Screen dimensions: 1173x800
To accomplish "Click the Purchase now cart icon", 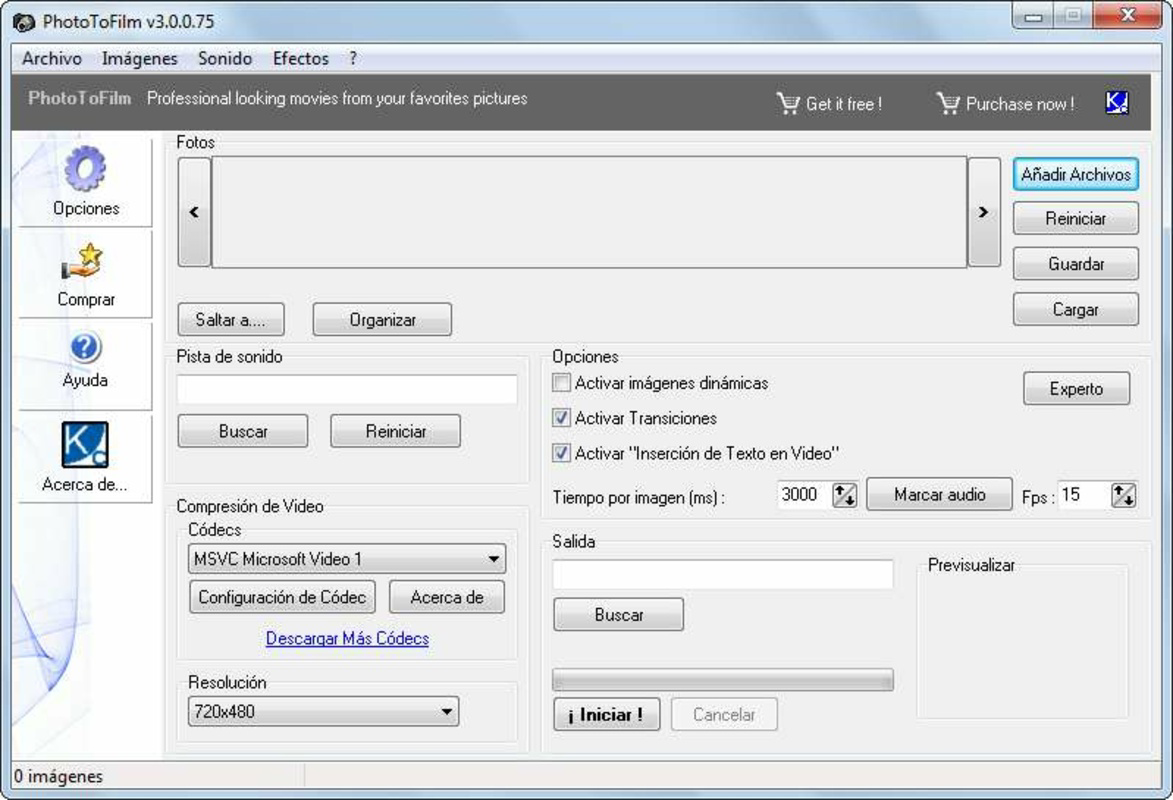I will (x=948, y=103).
